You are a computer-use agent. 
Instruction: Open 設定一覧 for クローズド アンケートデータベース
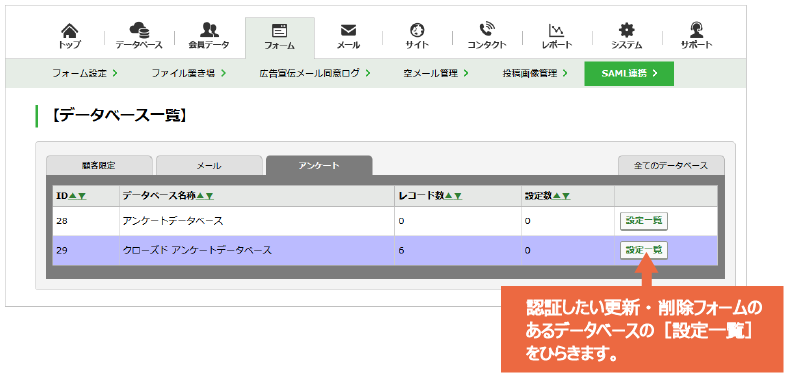tap(644, 250)
